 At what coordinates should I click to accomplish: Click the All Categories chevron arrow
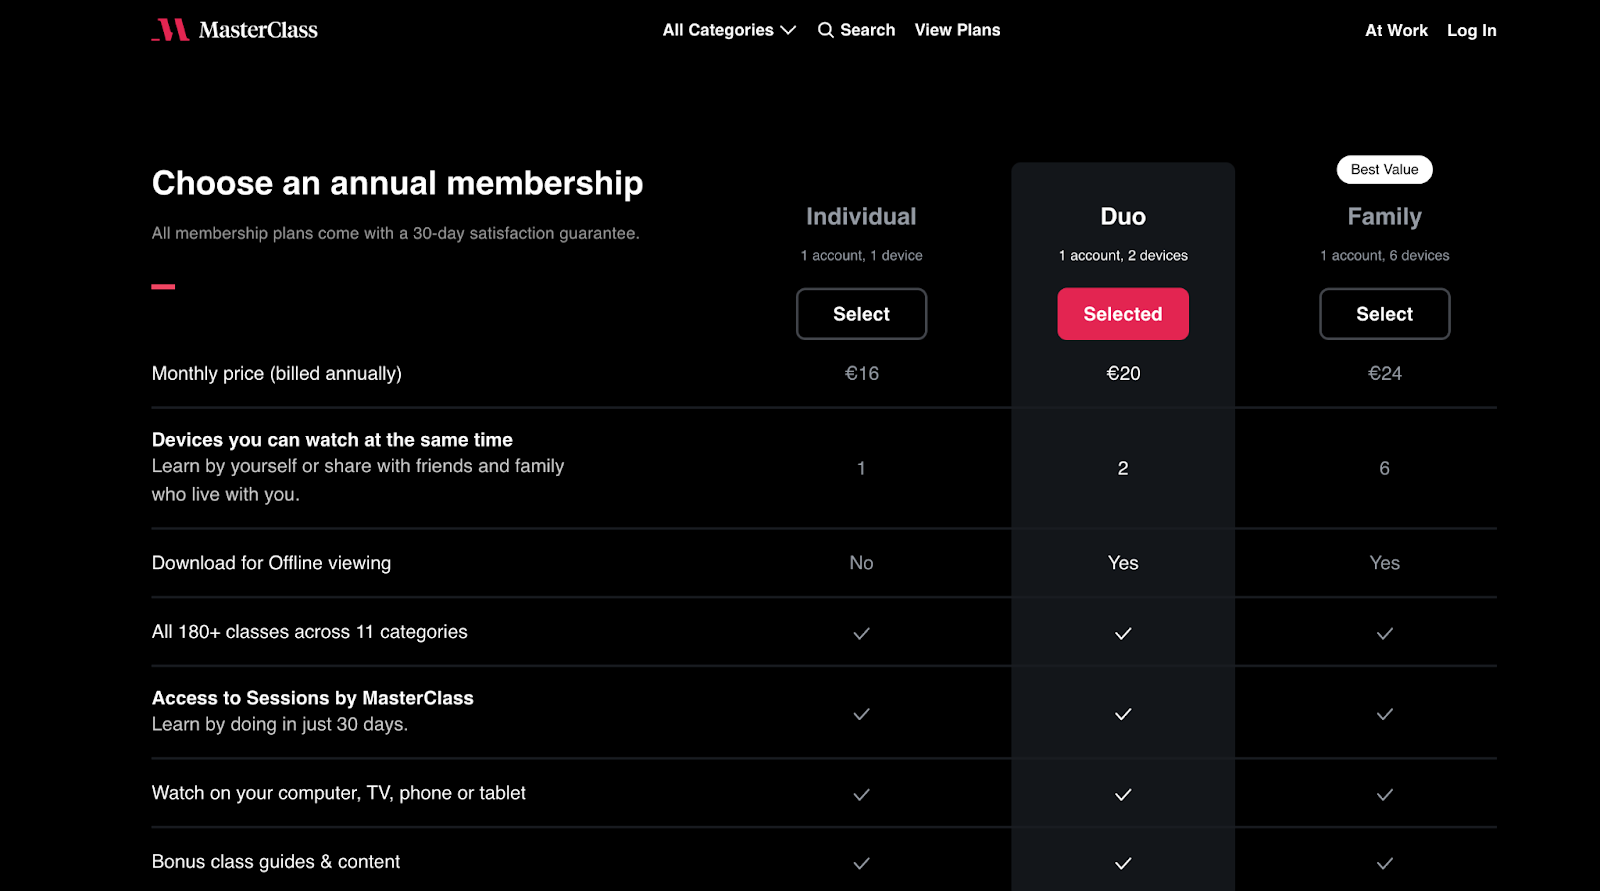click(x=788, y=30)
